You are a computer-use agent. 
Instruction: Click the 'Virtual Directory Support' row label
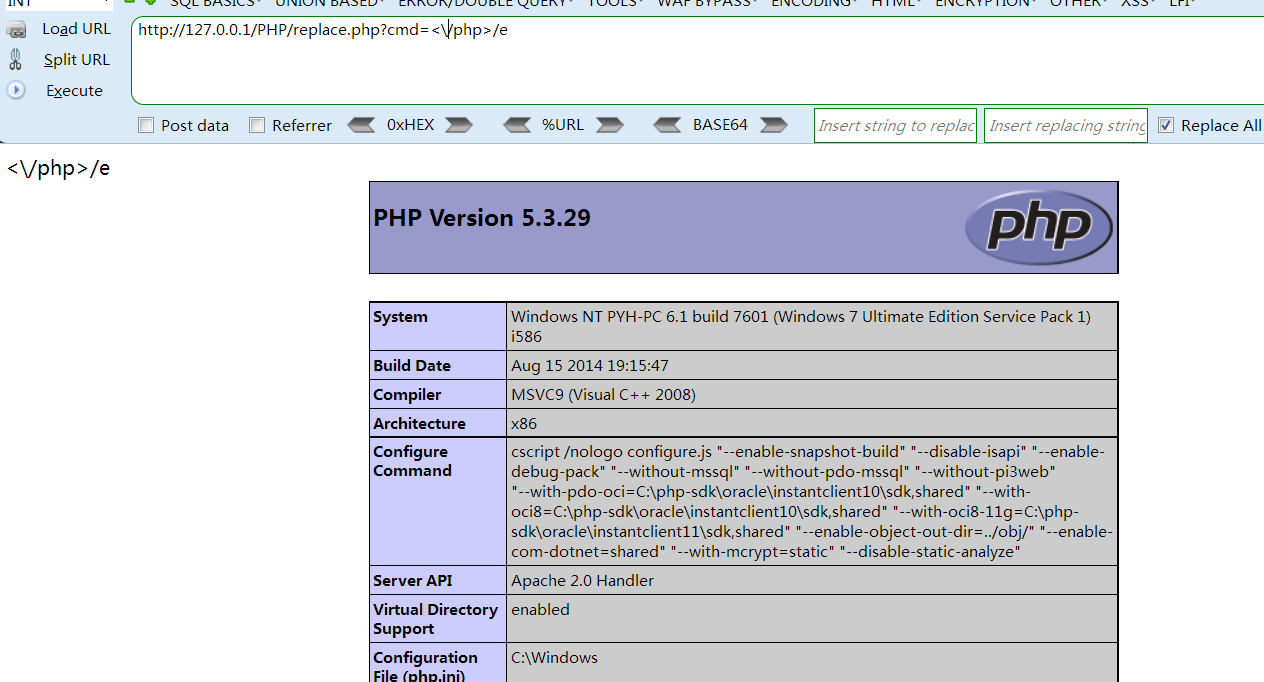tap(435, 619)
